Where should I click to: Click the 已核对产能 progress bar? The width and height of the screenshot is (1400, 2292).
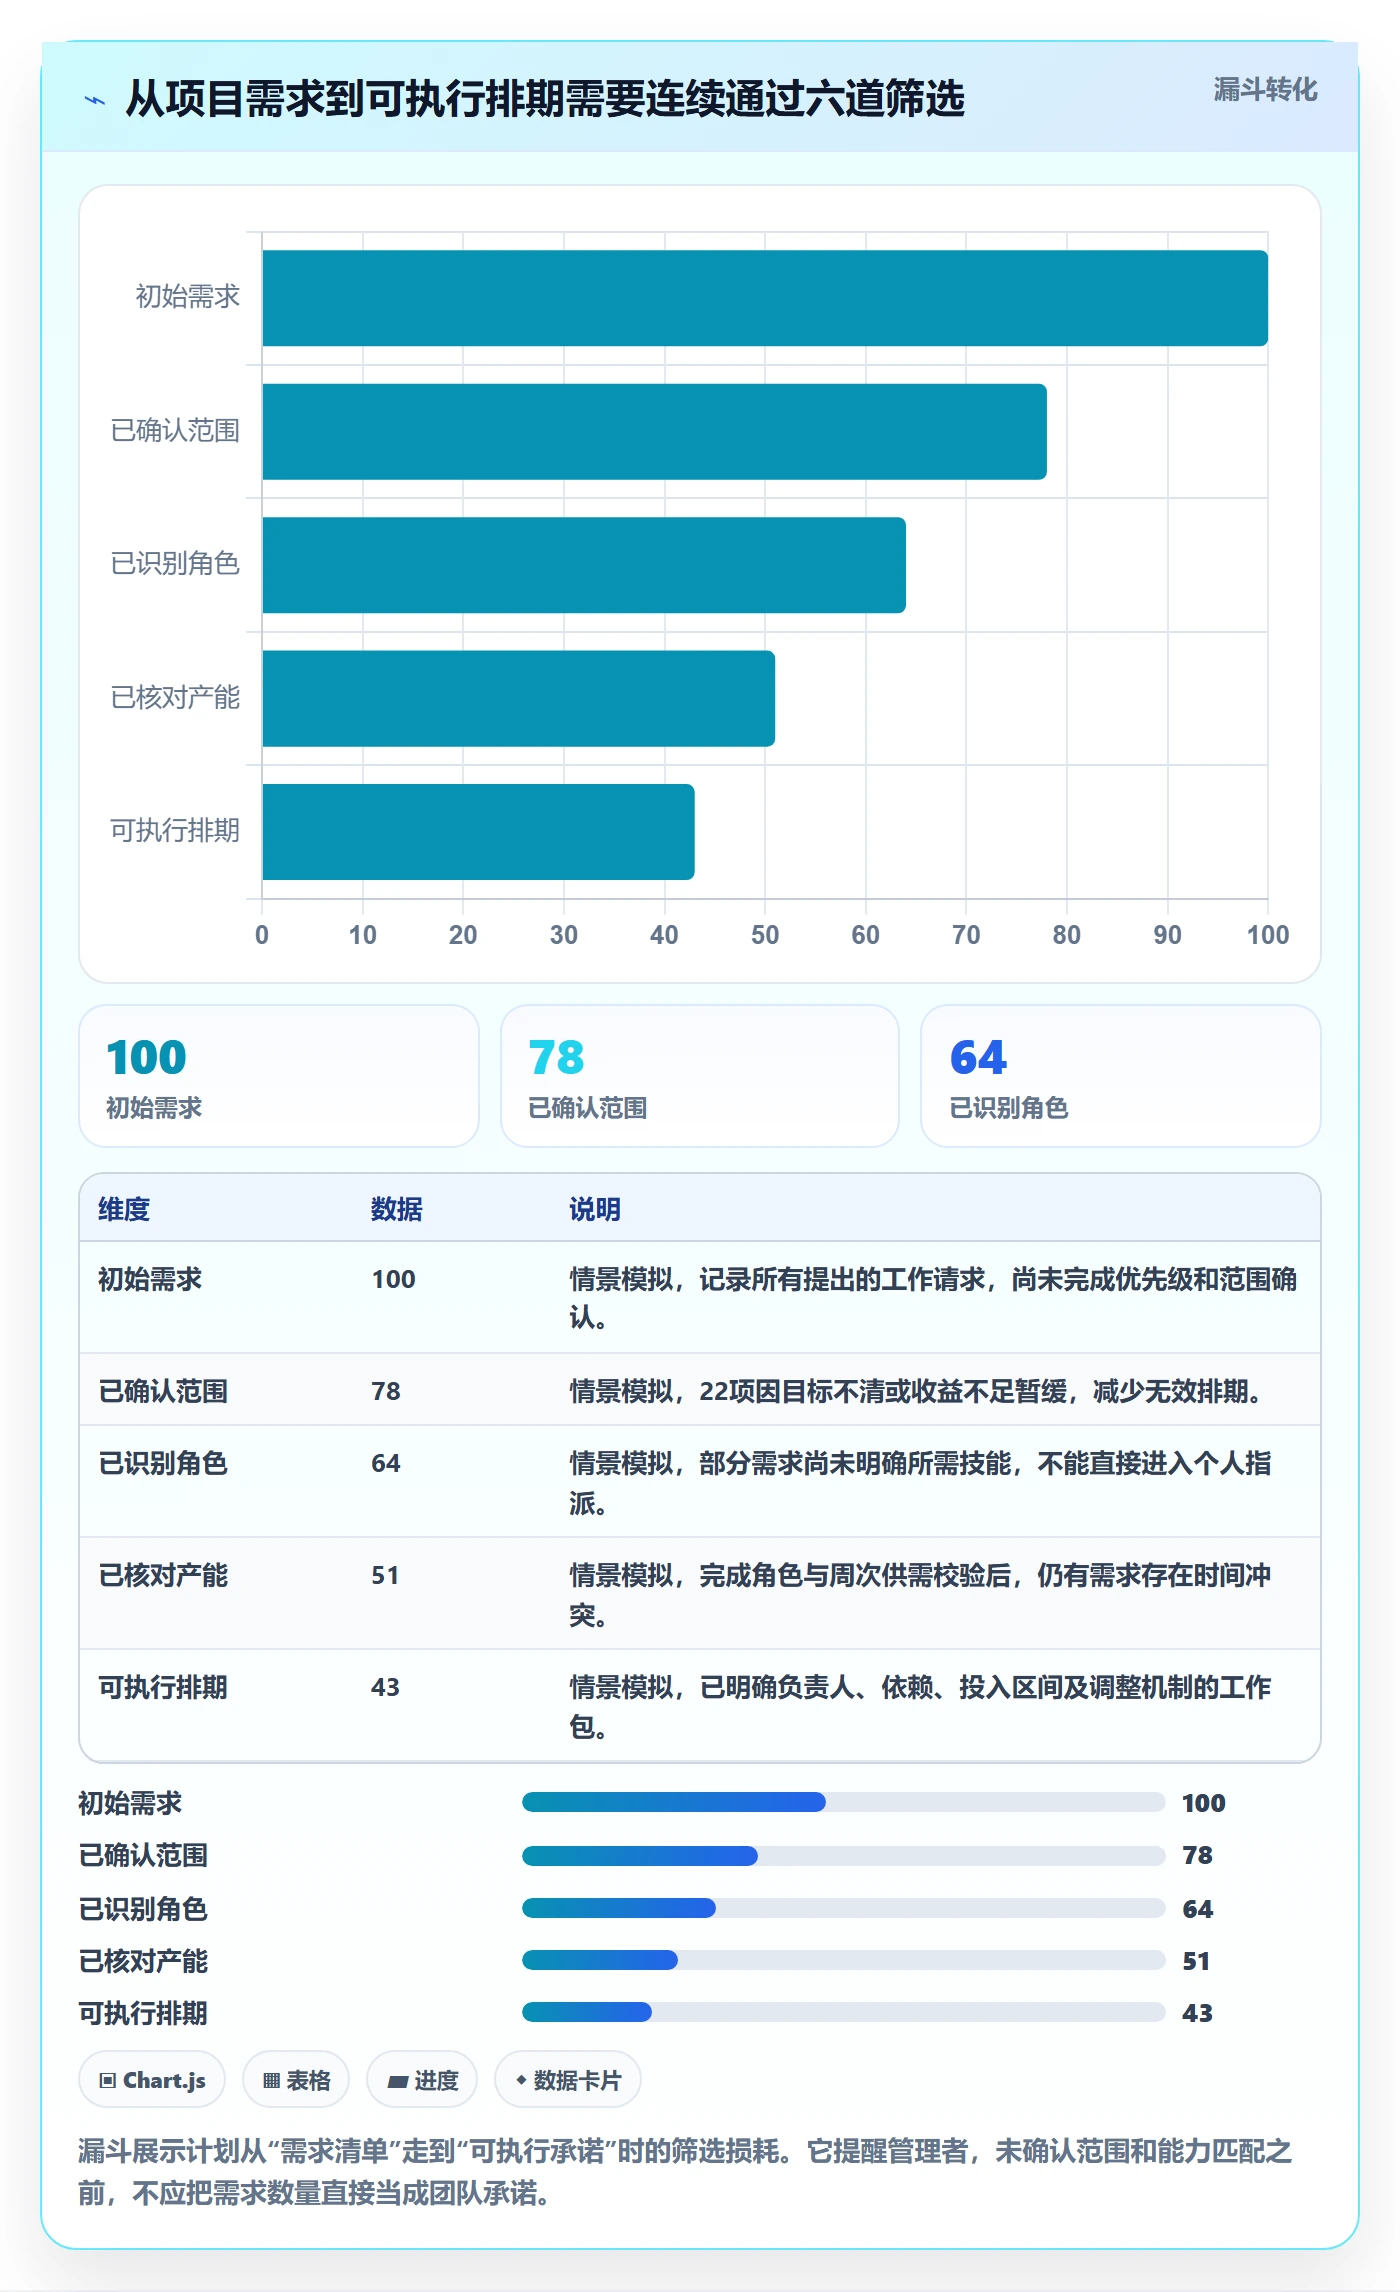click(843, 1960)
